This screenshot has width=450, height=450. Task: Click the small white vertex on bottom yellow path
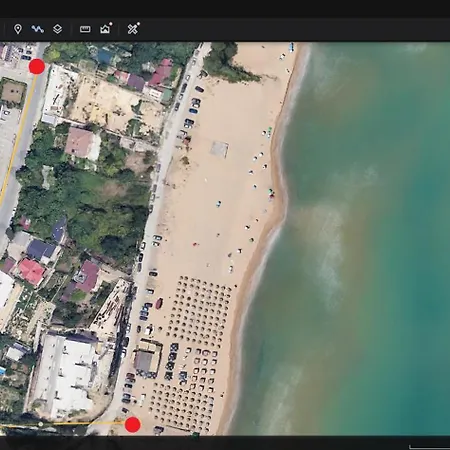(x=41, y=424)
